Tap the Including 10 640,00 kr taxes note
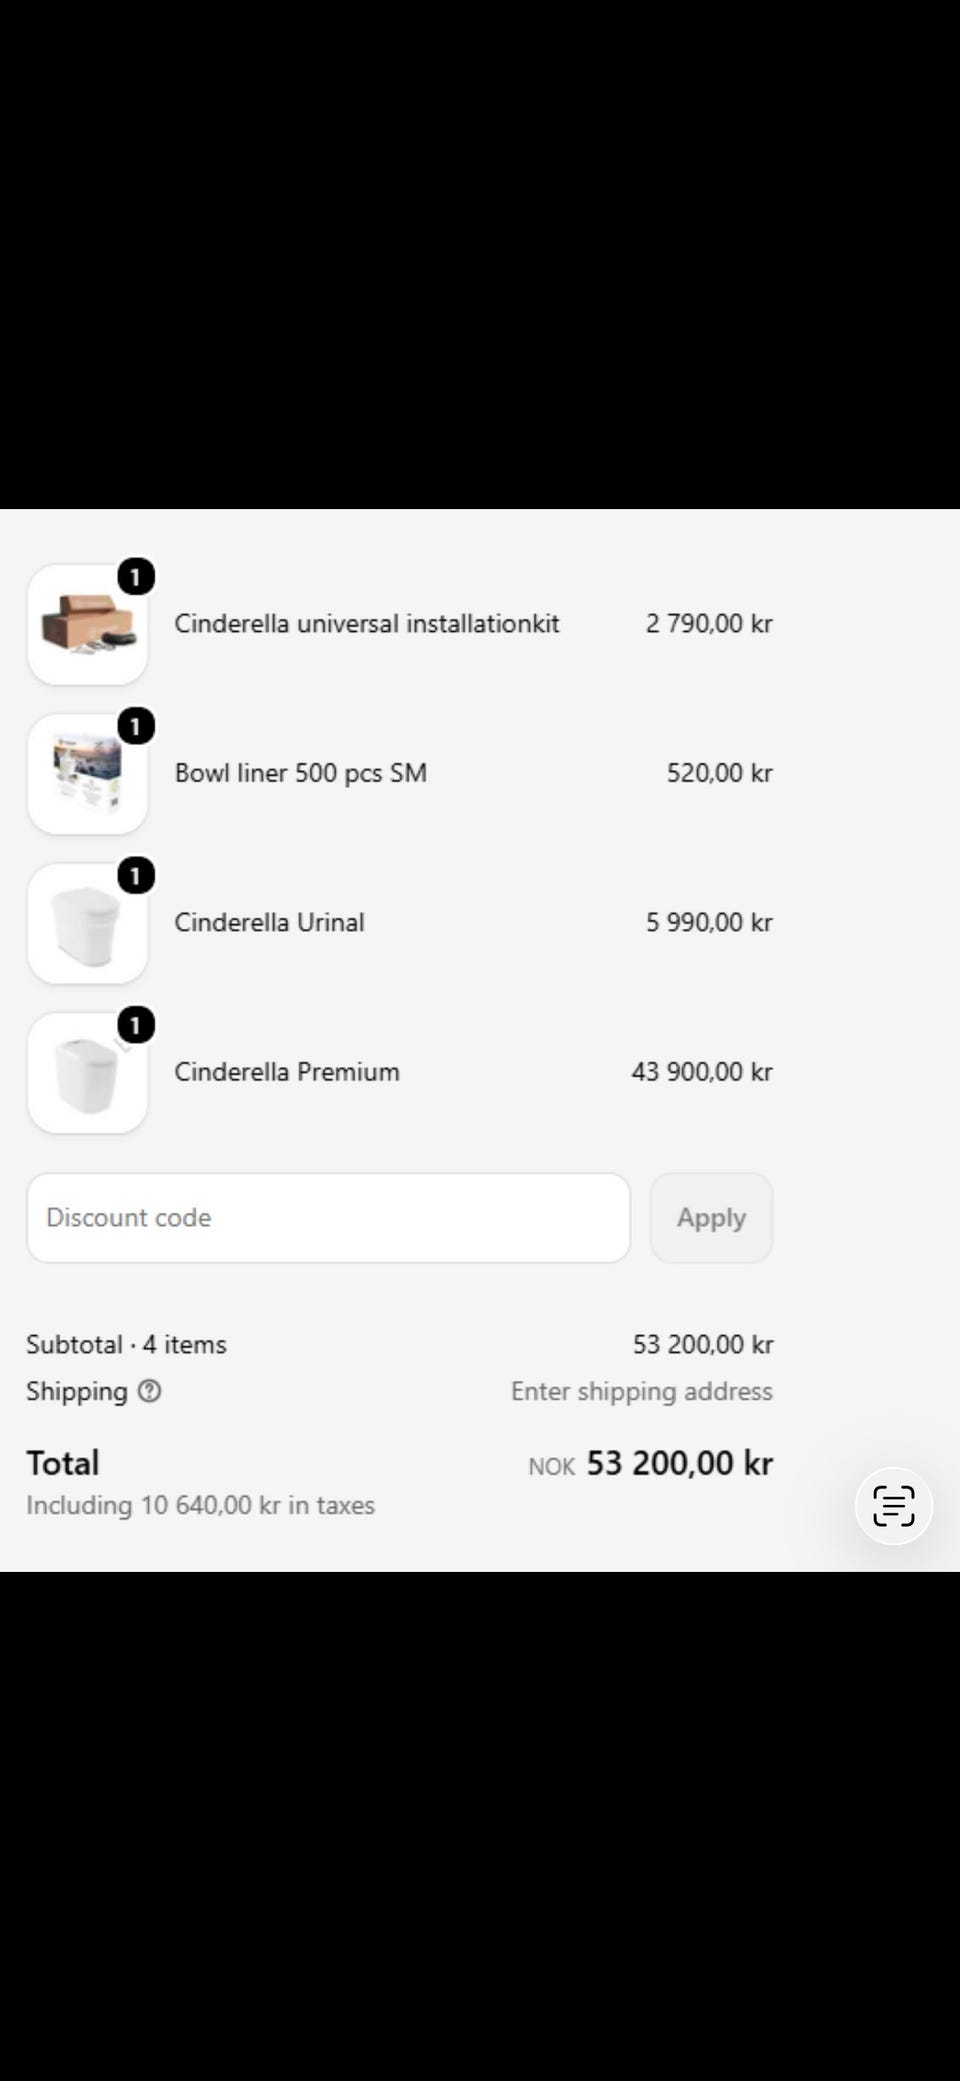The image size is (960, 2081). point(200,1505)
